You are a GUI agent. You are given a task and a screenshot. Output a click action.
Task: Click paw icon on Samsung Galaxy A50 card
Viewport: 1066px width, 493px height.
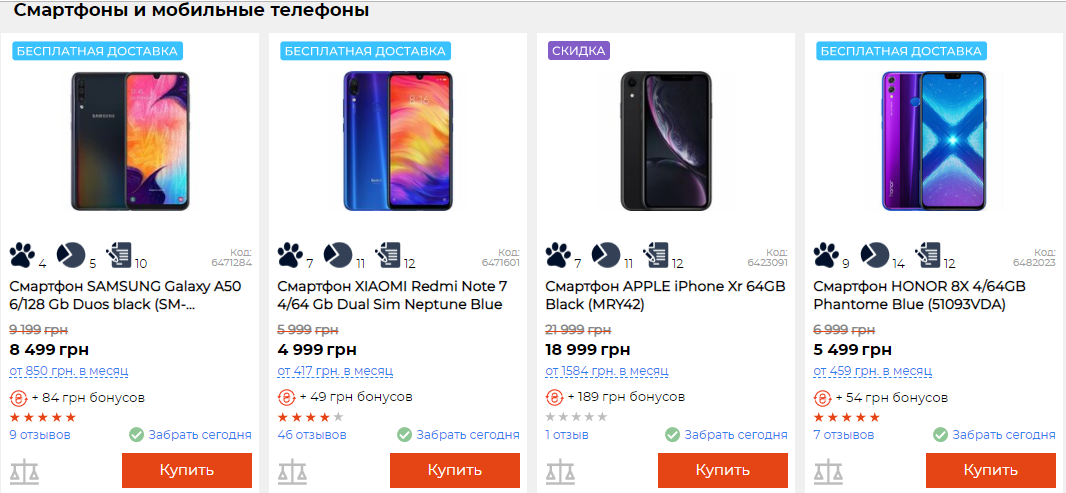(x=22, y=255)
